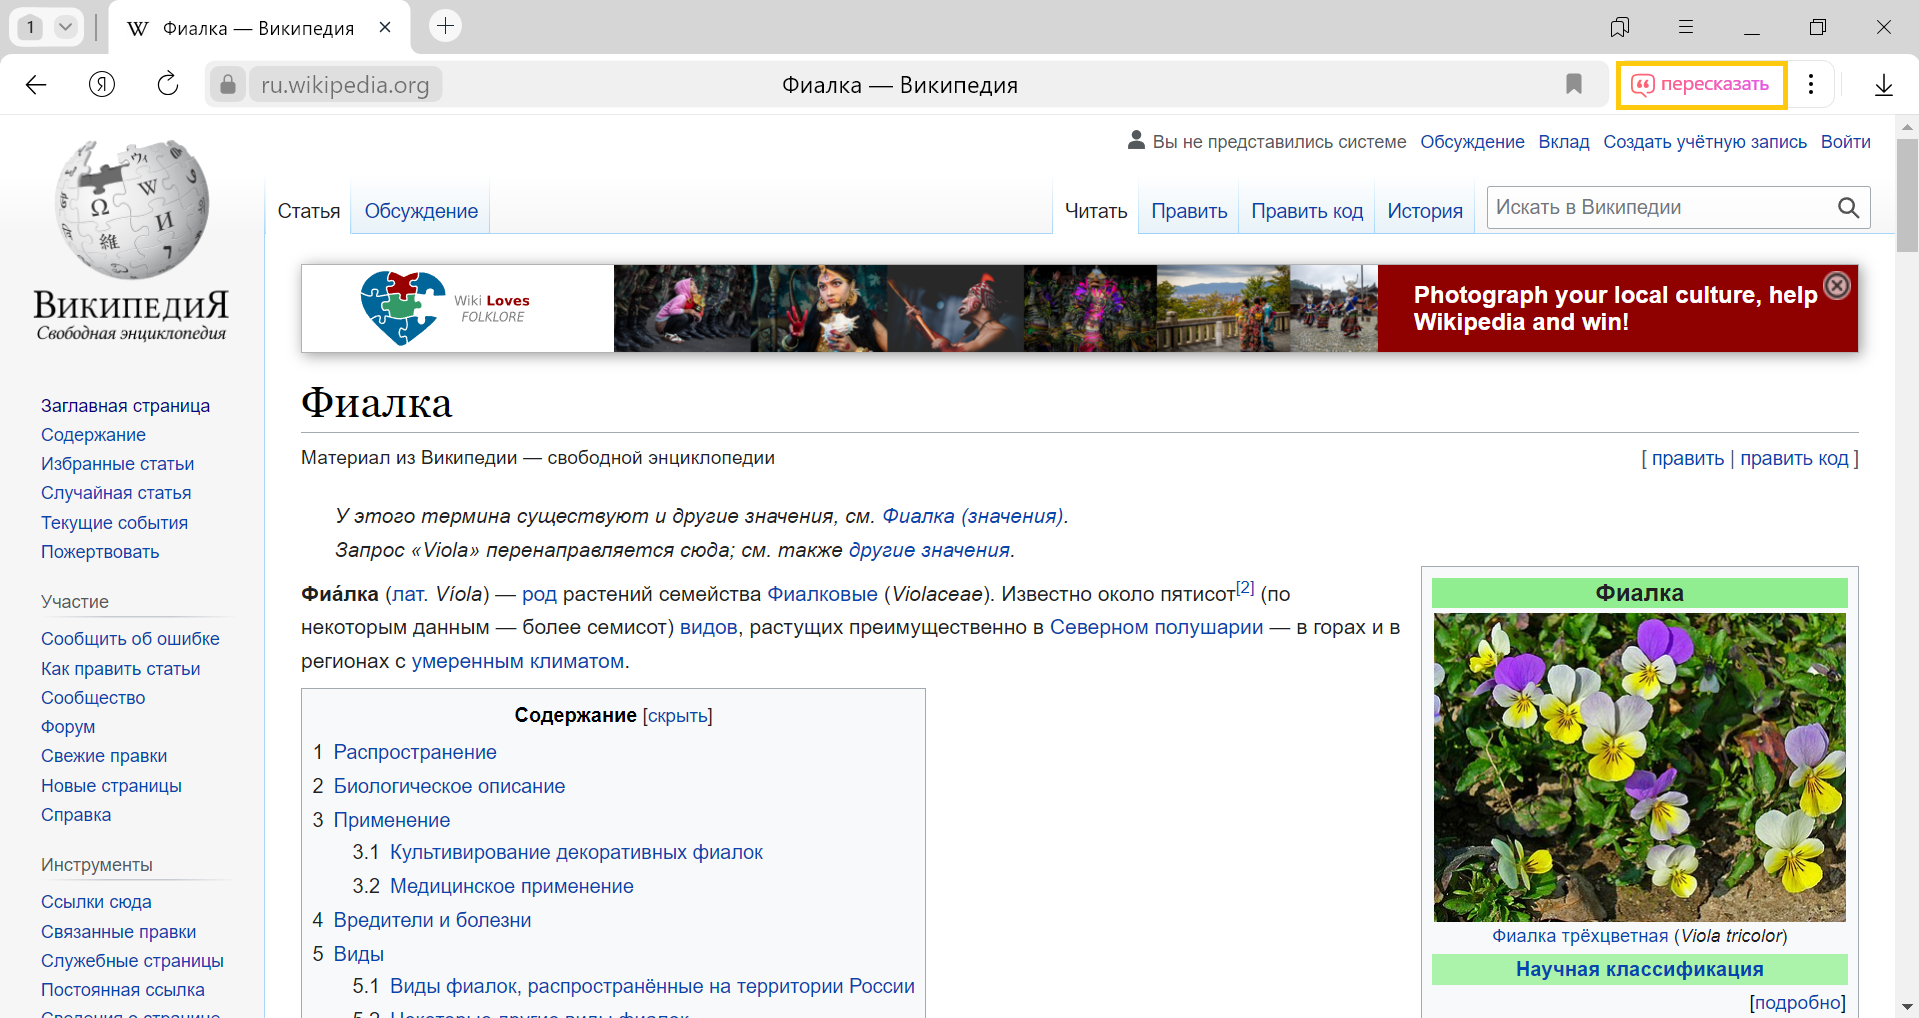
Task: Open the browser hamburger menu
Action: point(1686,27)
